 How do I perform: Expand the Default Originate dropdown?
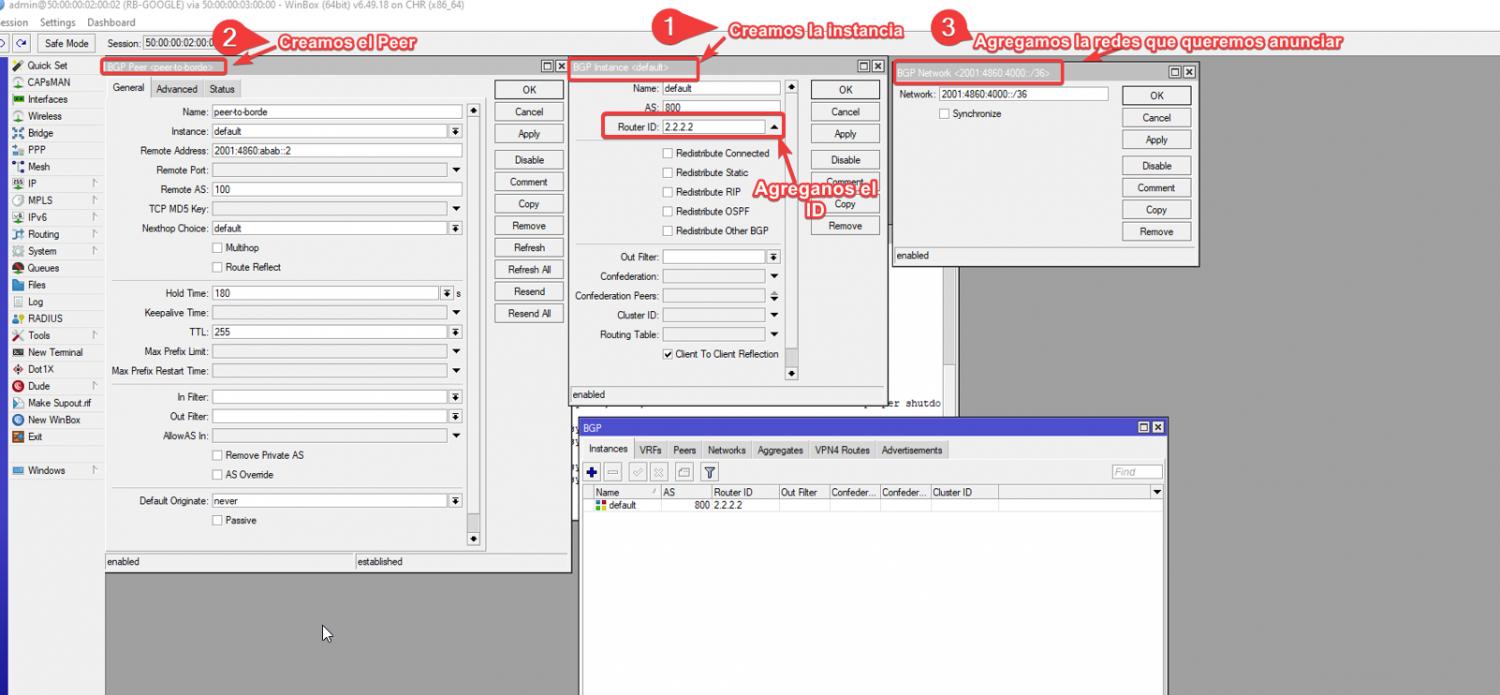click(455, 501)
